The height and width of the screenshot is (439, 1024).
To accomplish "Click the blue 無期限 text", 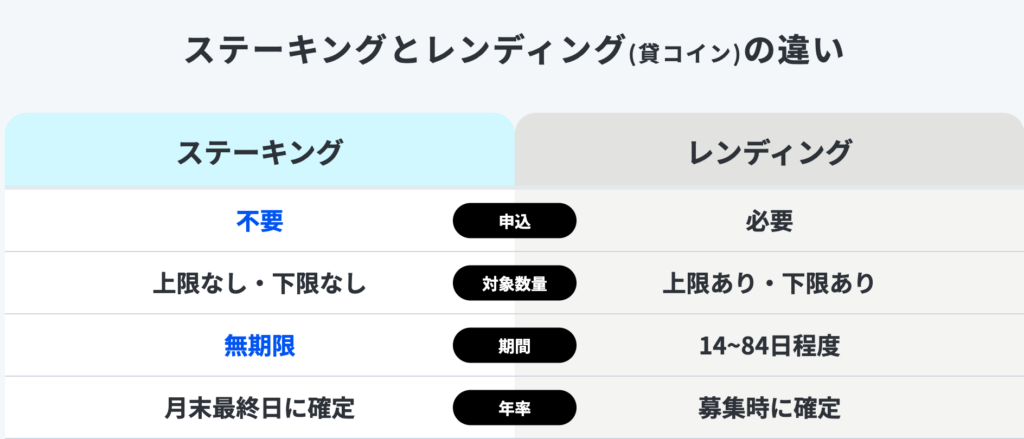I will coord(259,346).
